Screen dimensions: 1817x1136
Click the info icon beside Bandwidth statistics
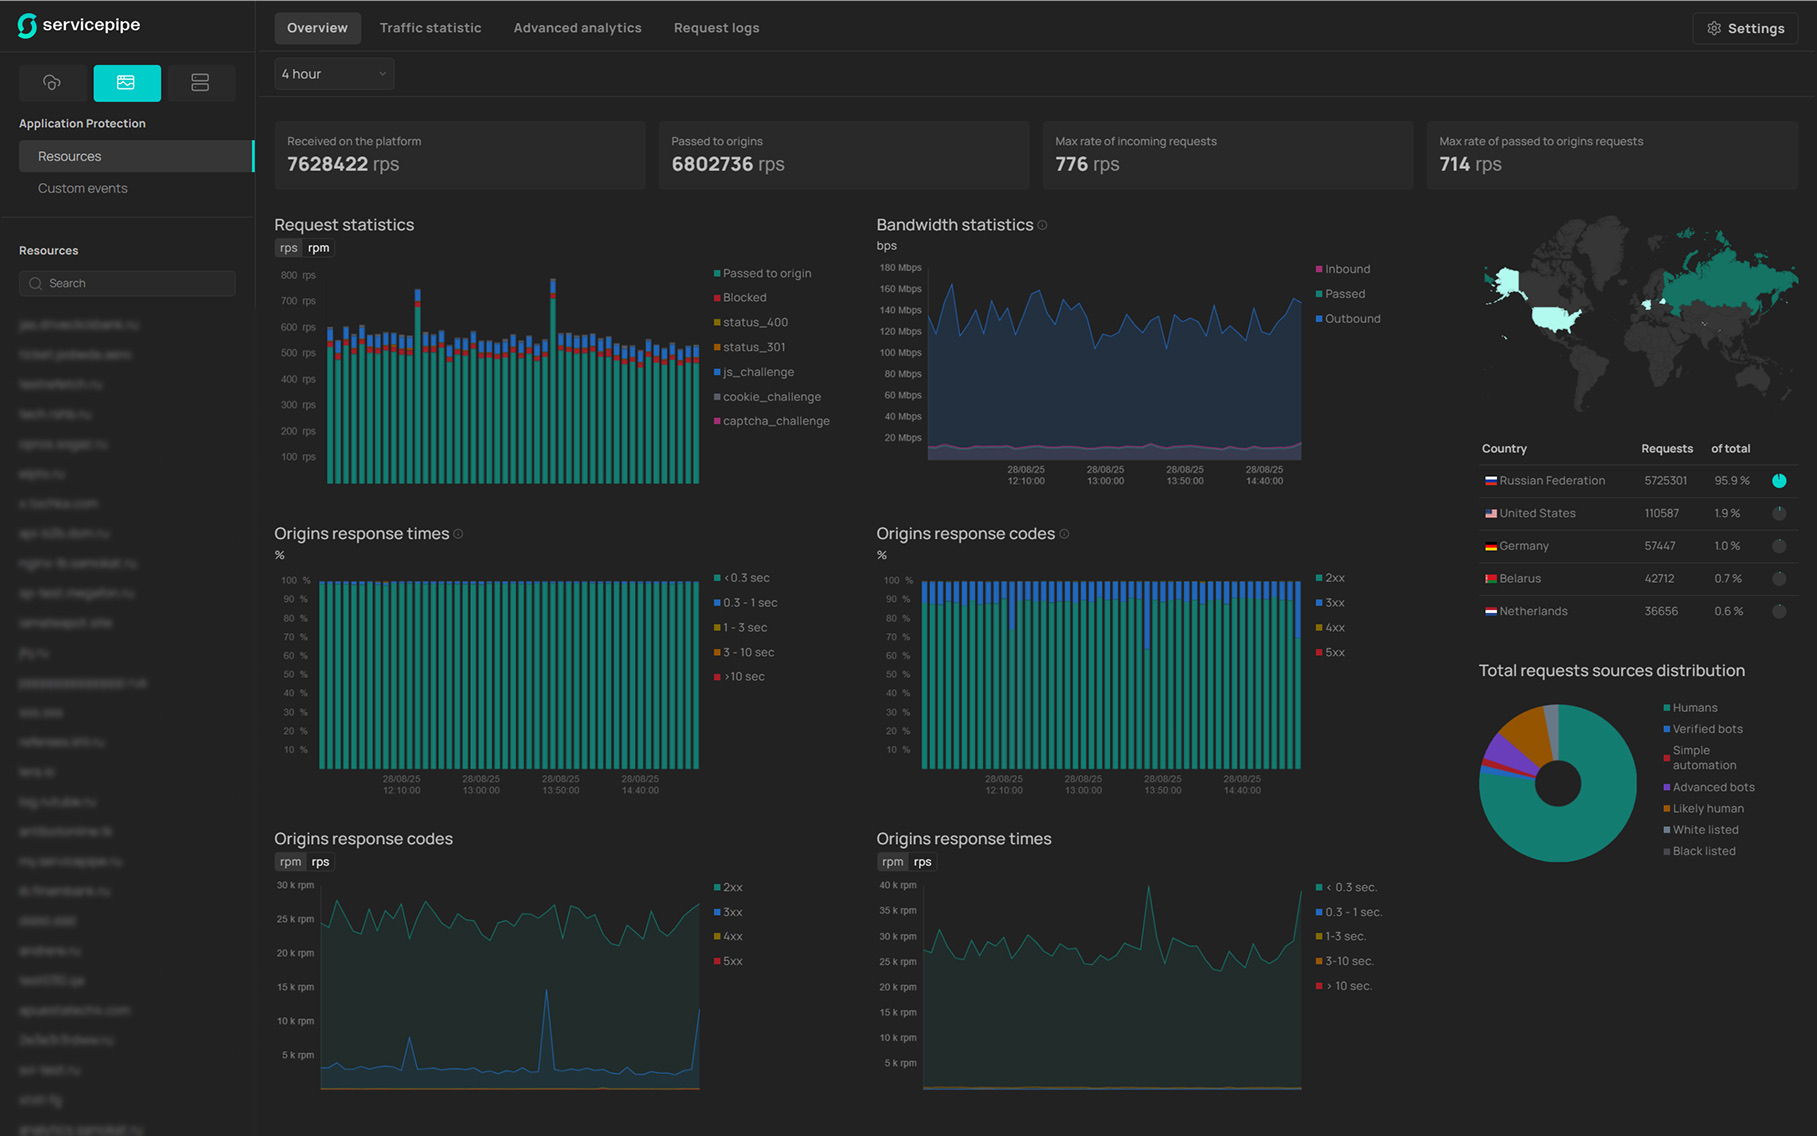pos(1043,226)
